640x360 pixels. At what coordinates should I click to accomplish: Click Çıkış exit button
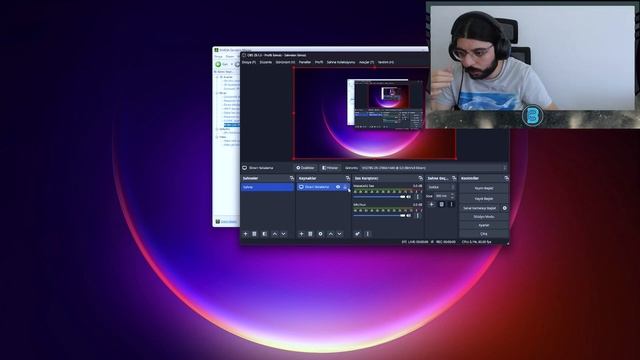tap(484, 234)
